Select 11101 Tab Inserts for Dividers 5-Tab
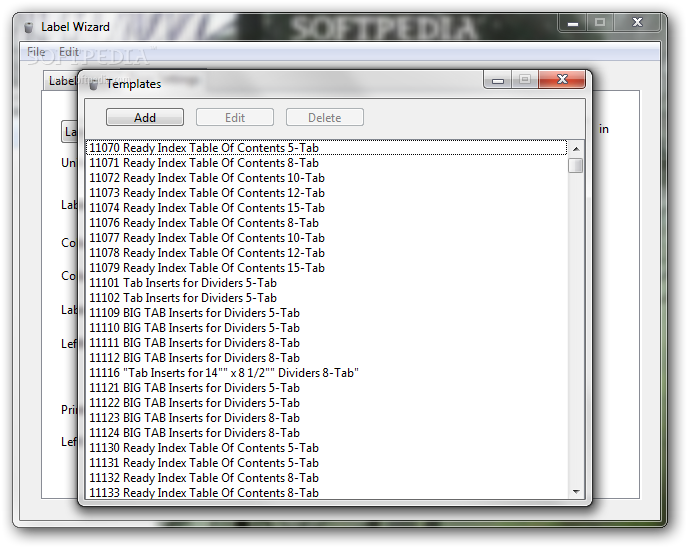688x548 pixels. tap(326, 283)
